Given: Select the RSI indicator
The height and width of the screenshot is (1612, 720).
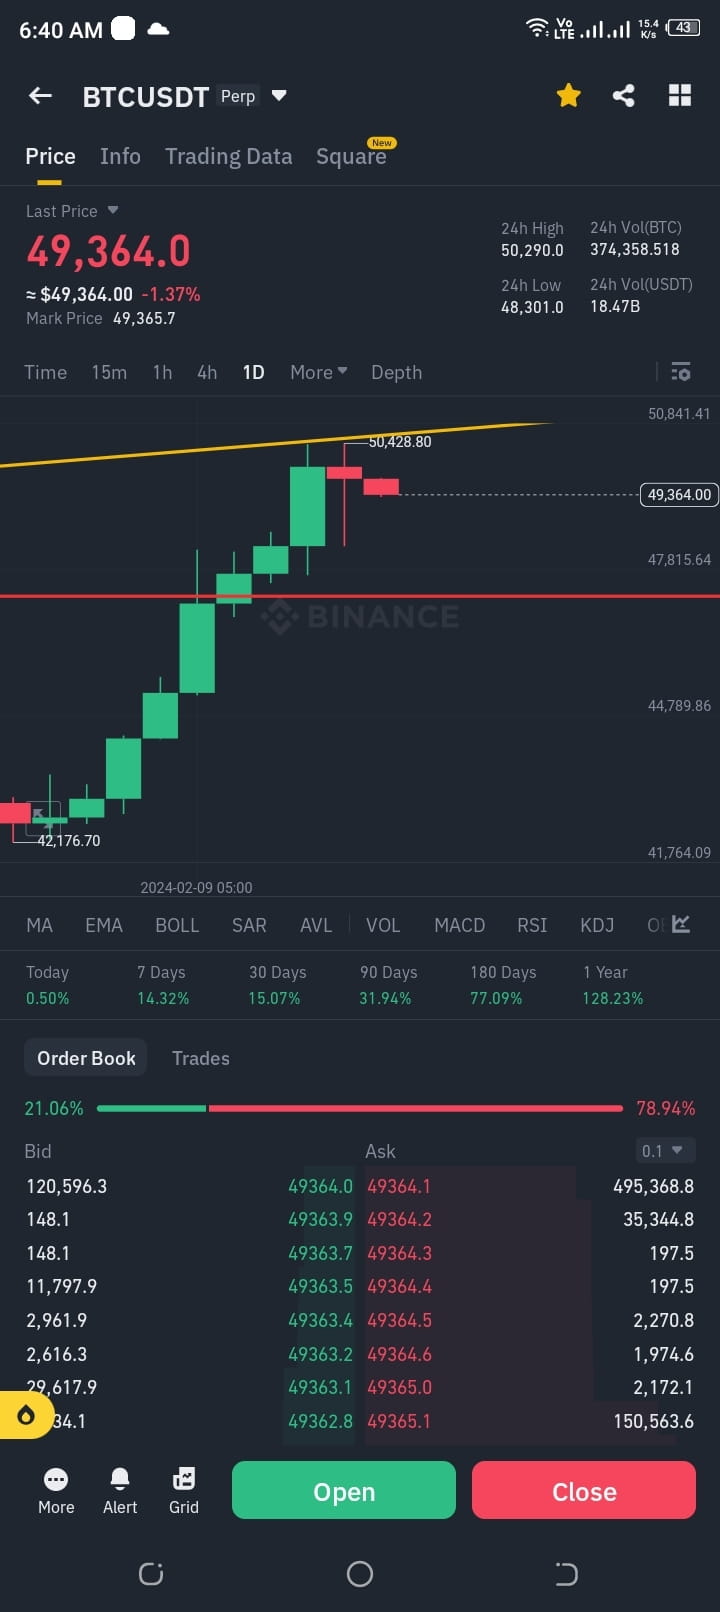Looking at the screenshot, I should 532,924.
